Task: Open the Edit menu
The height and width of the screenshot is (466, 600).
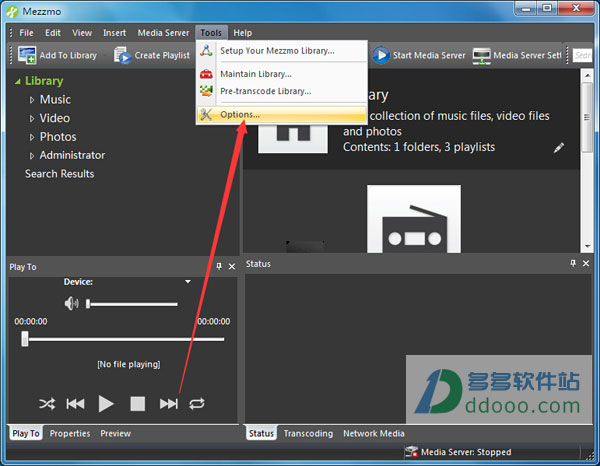Action: click(52, 33)
